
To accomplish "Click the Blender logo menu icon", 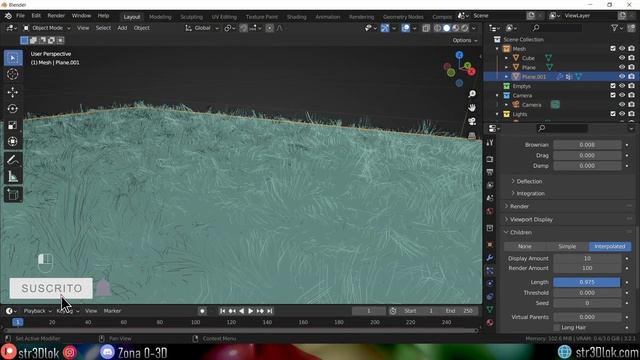I will [x=8, y=16].
